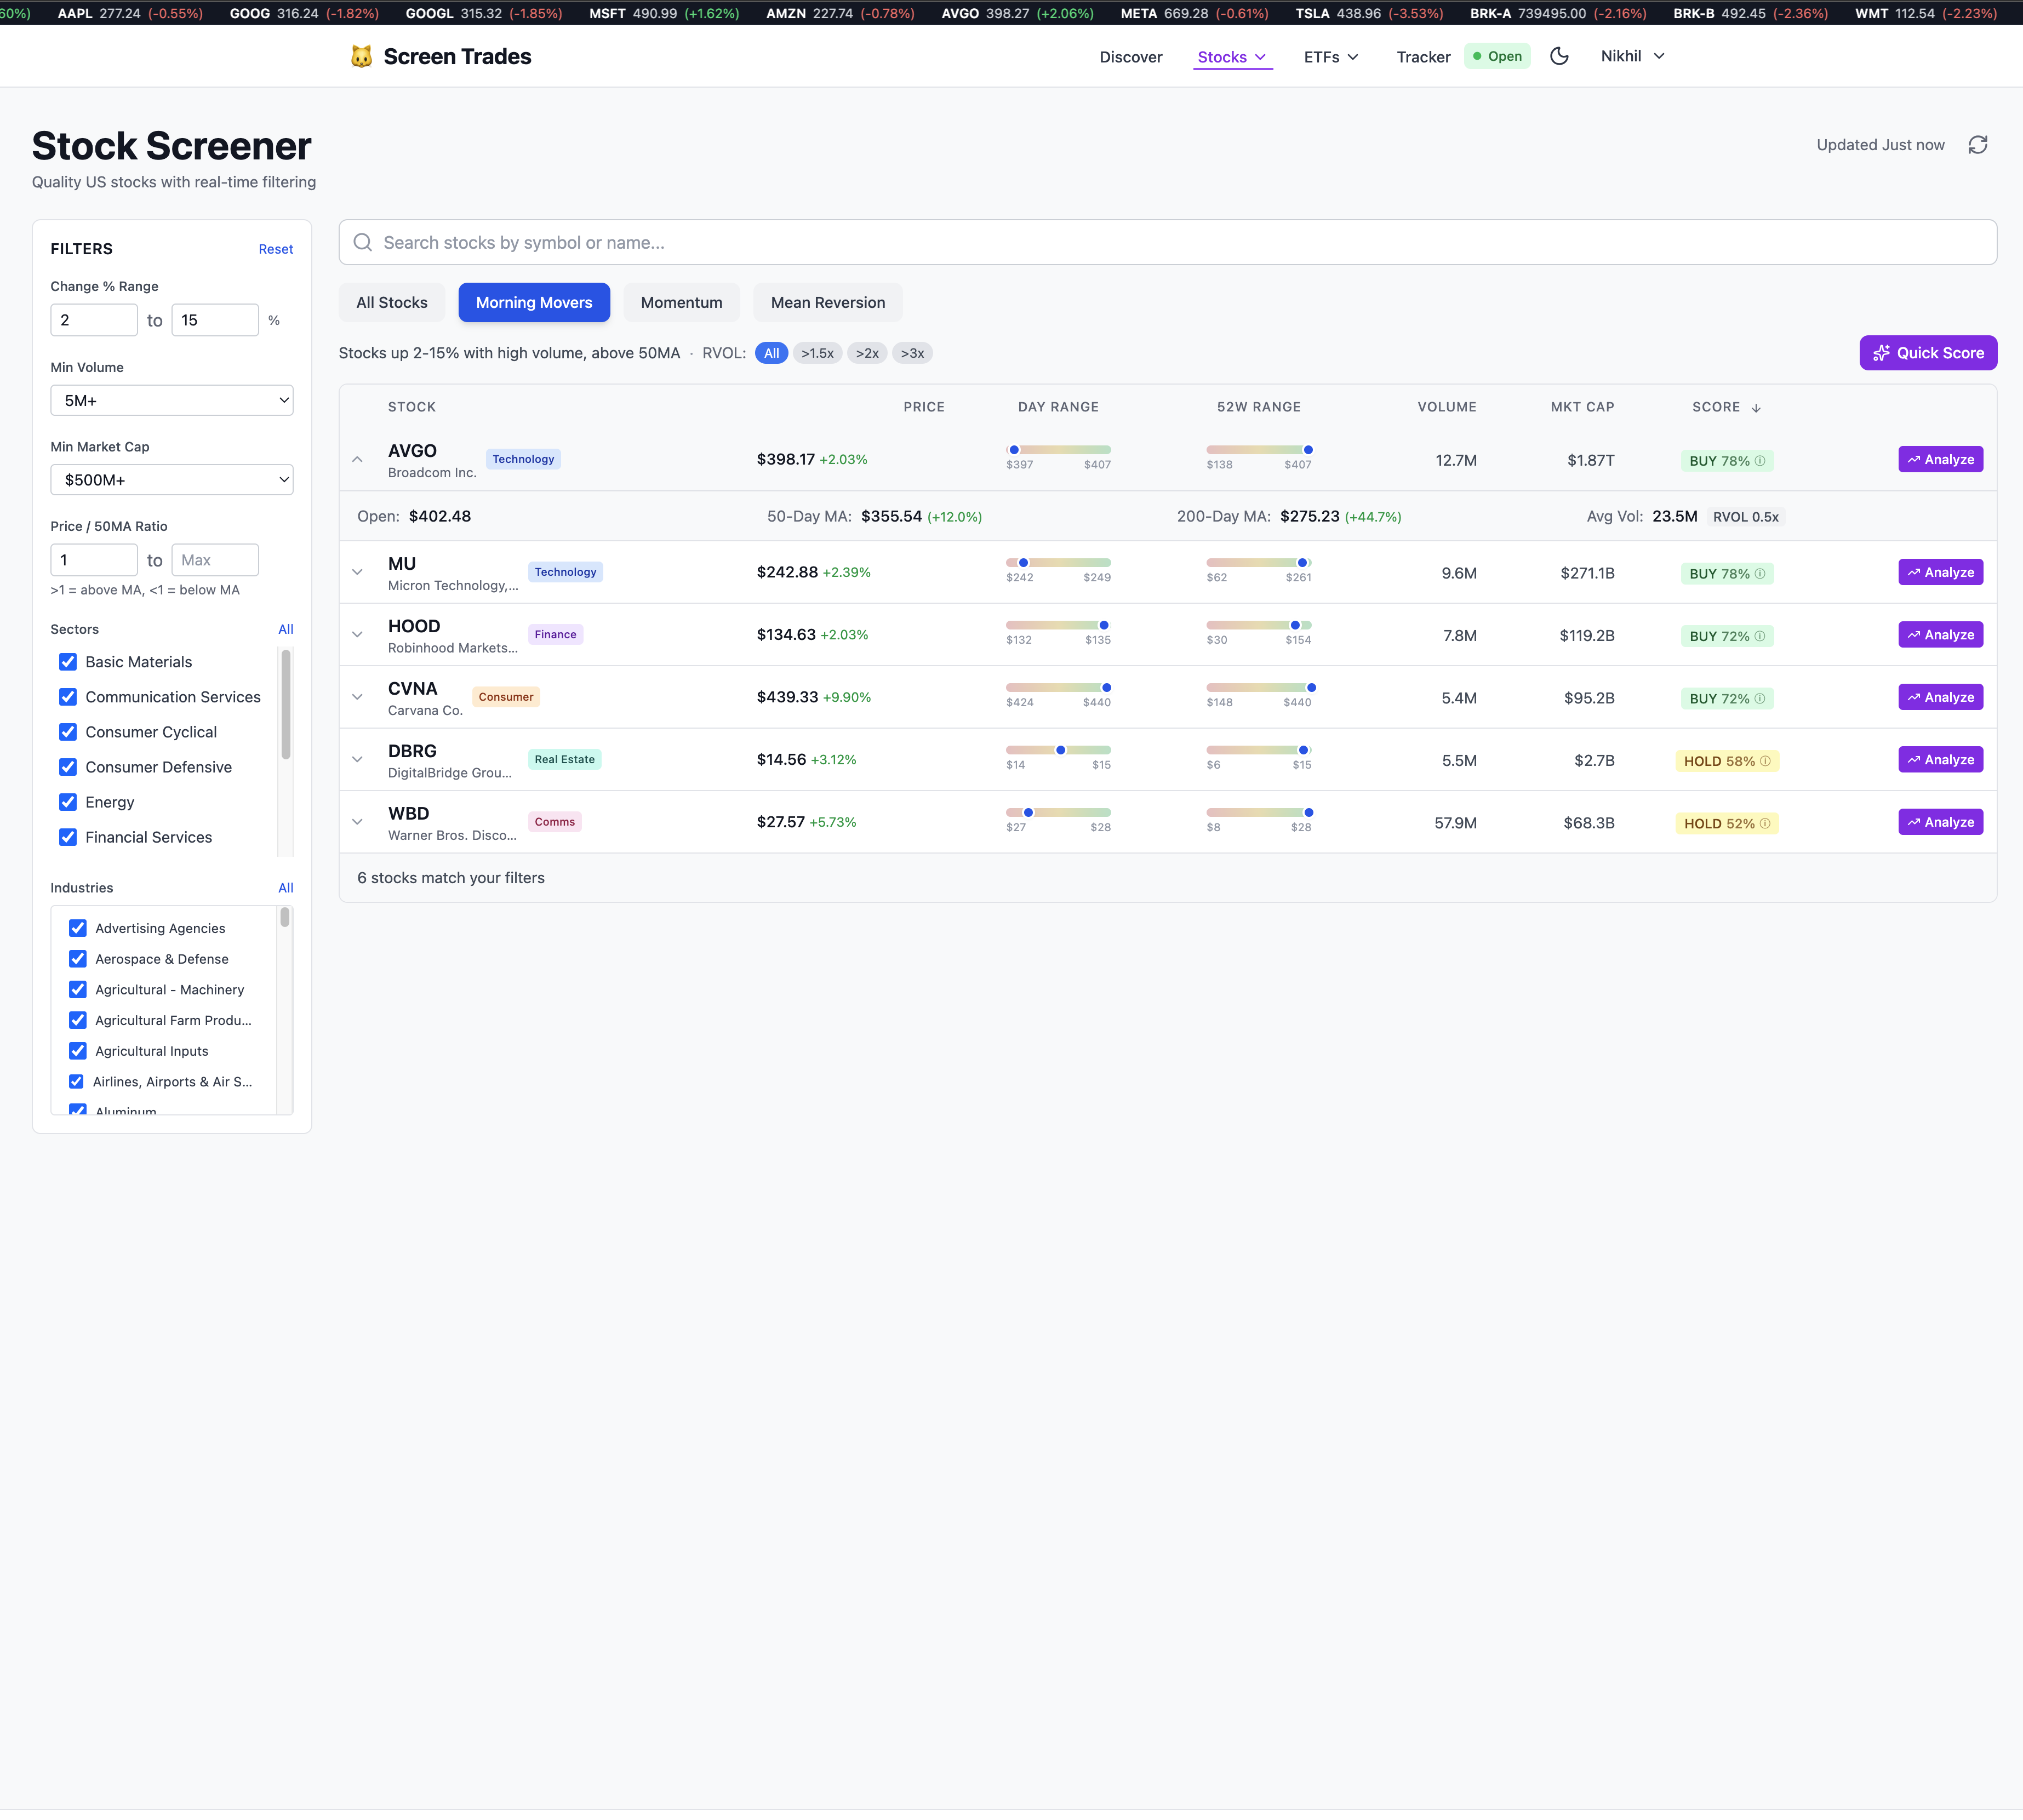Open the Min Market Cap dropdown

click(x=172, y=480)
